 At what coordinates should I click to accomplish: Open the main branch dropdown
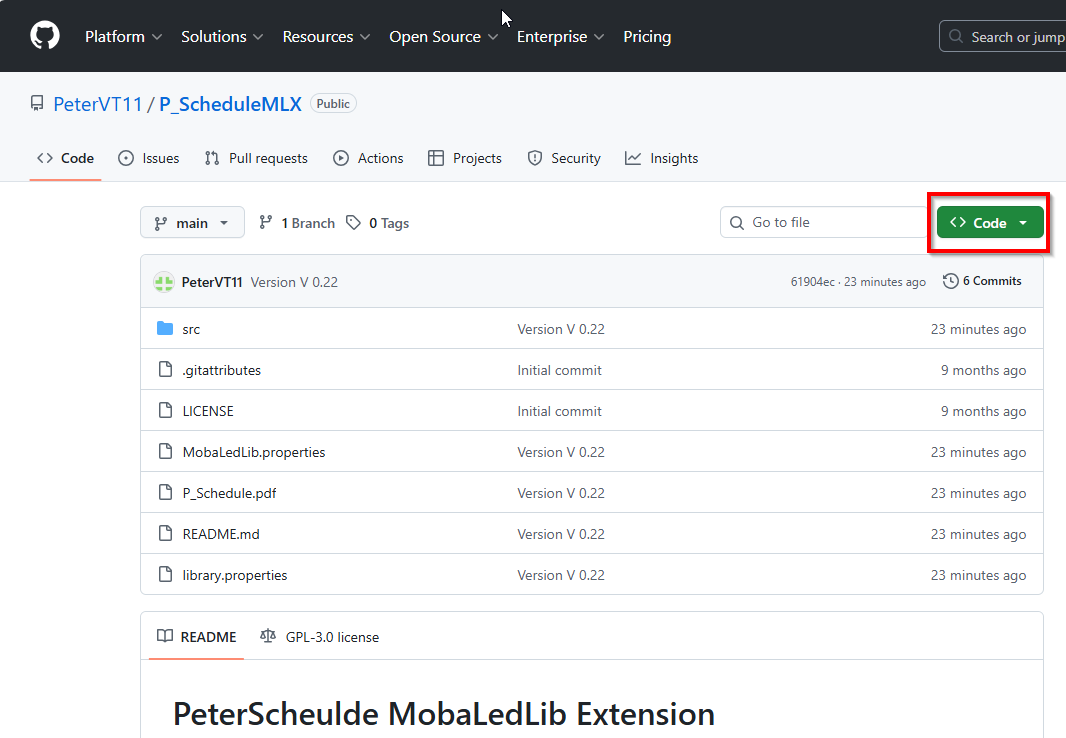coord(192,223)
